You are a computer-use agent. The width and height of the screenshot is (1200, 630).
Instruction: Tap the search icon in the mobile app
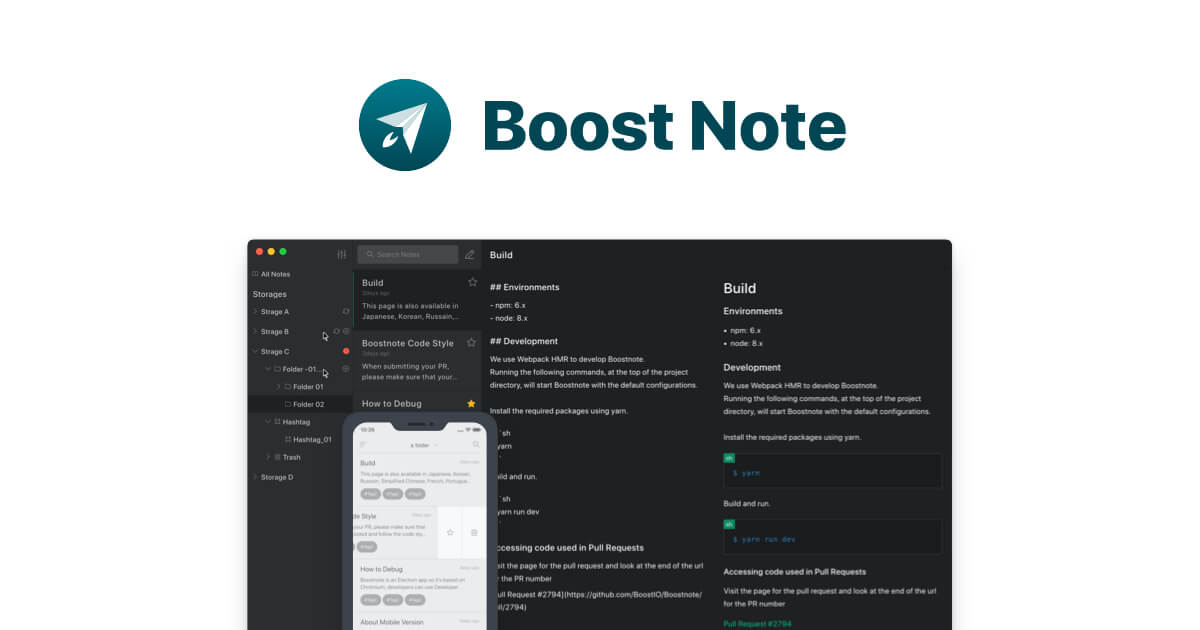tap(476, 444)
